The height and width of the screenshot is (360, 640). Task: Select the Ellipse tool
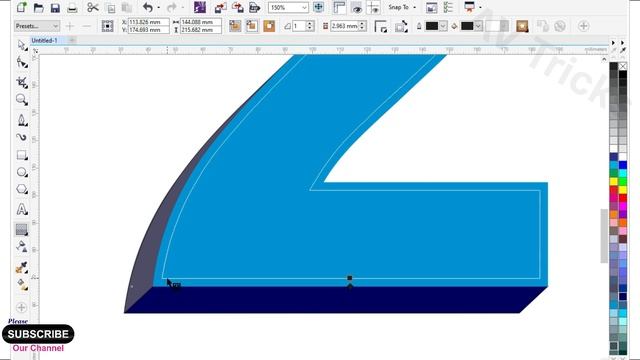click(x=22, y=172)
